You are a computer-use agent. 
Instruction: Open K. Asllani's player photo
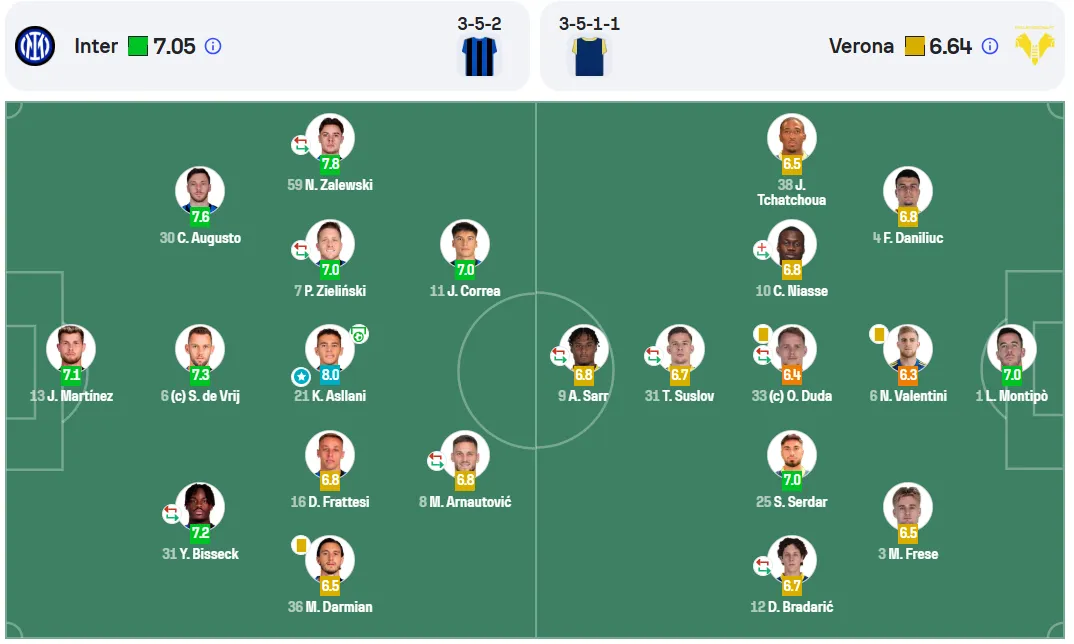[x=329, y=349]
